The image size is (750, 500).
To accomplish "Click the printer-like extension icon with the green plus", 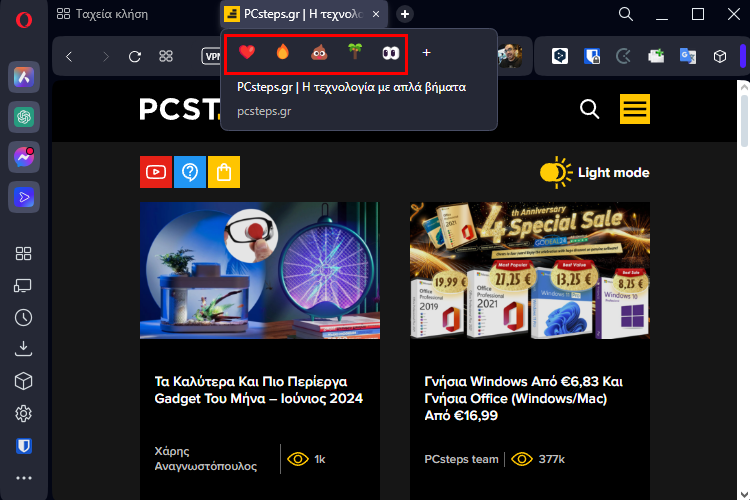I will [656, 56].
